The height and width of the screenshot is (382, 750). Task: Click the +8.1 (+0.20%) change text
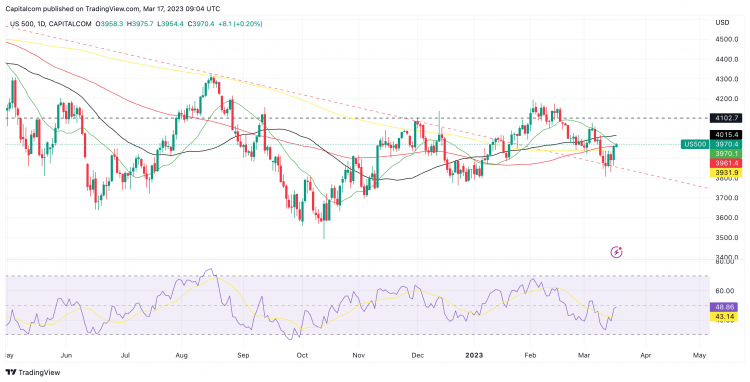(241, 23)
